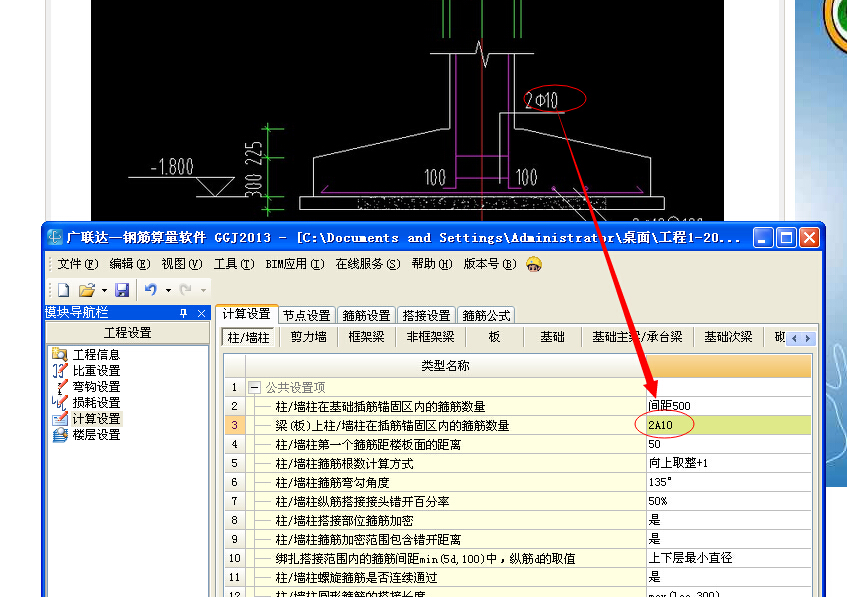Click the Open folder toolbar icon
The width and height of the screenshot is (847, 597).
[86, 290]
